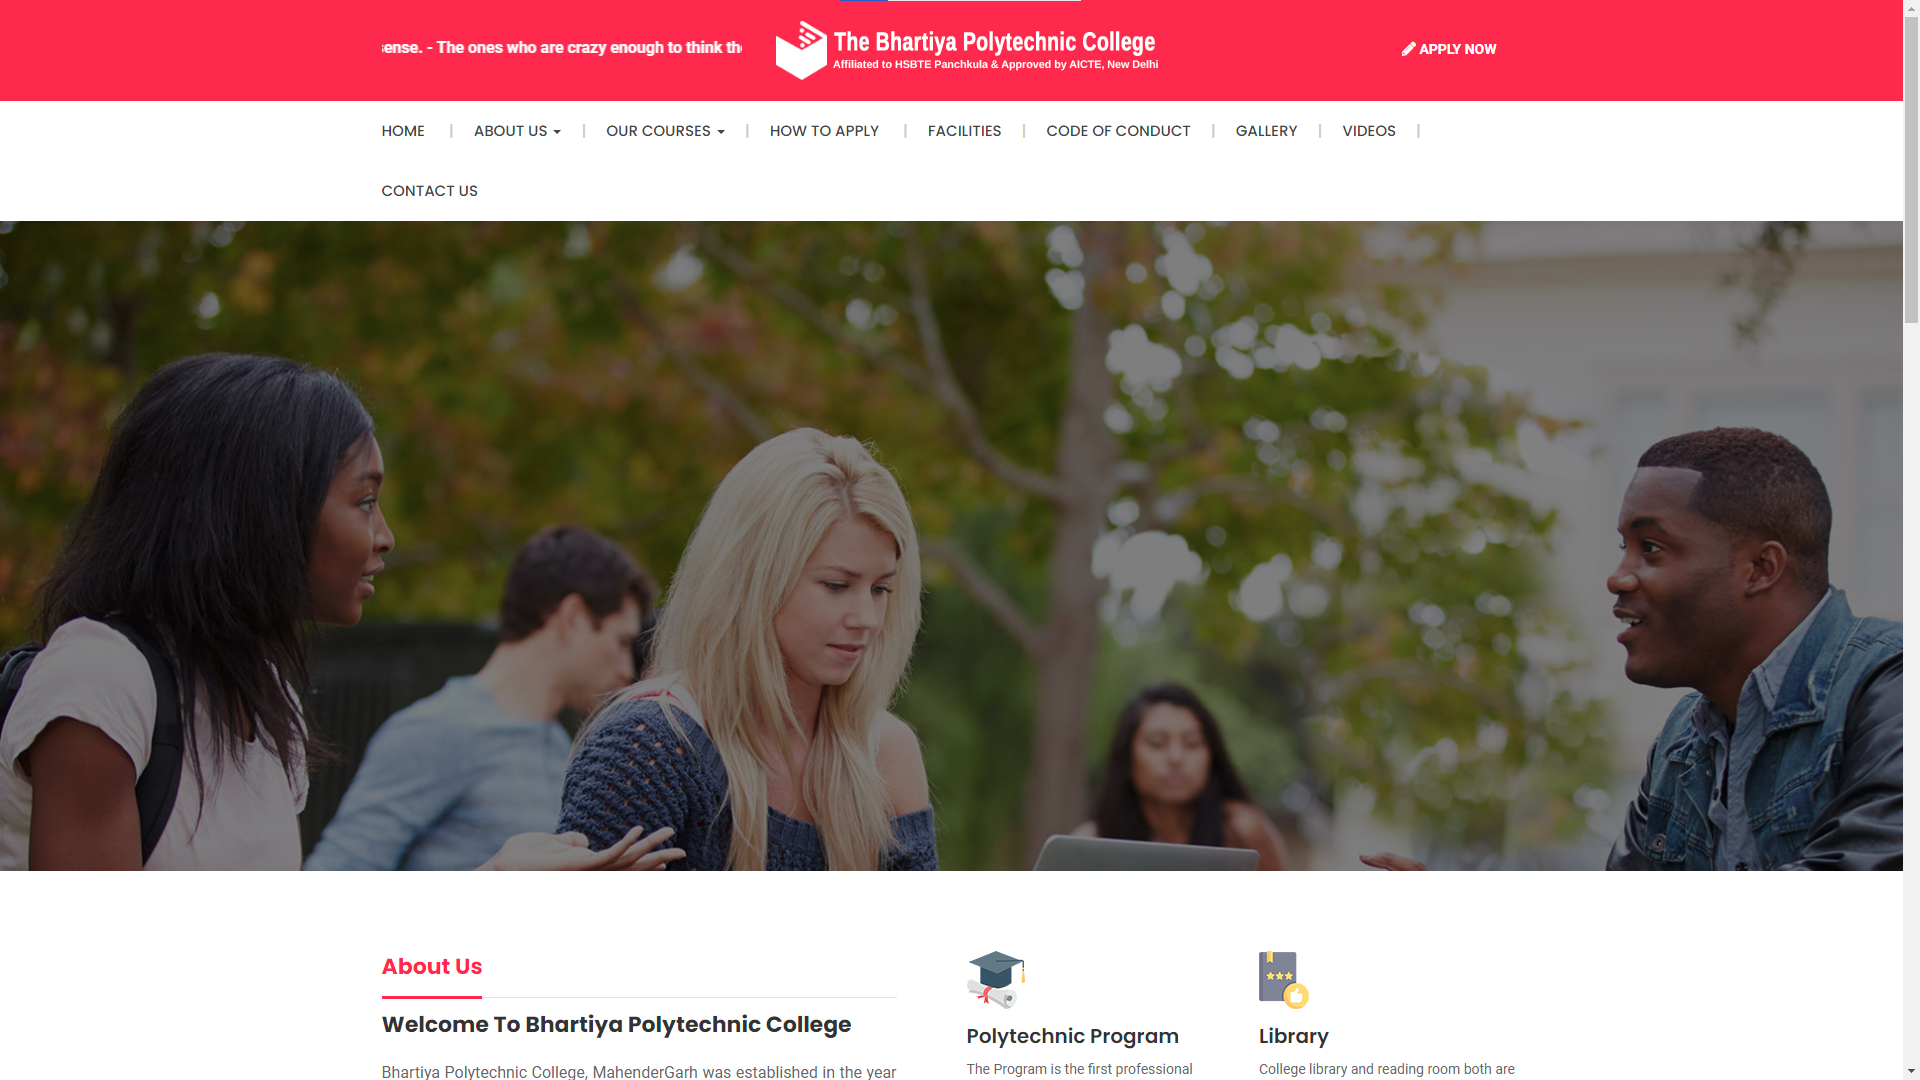
Task: Click the college logo icon in header
Action: tap(801, 50)
